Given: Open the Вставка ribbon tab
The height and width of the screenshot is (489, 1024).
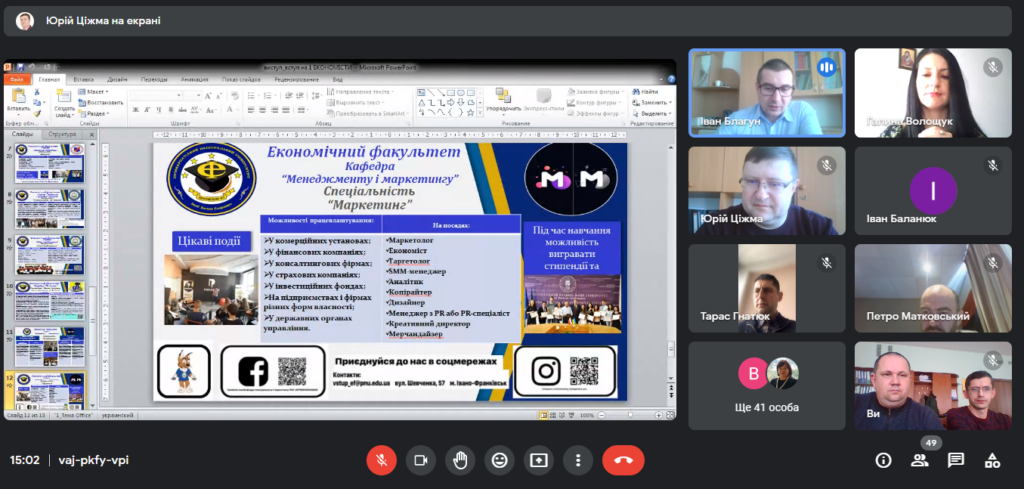Looking at the screenshot, I should [84, 79].
